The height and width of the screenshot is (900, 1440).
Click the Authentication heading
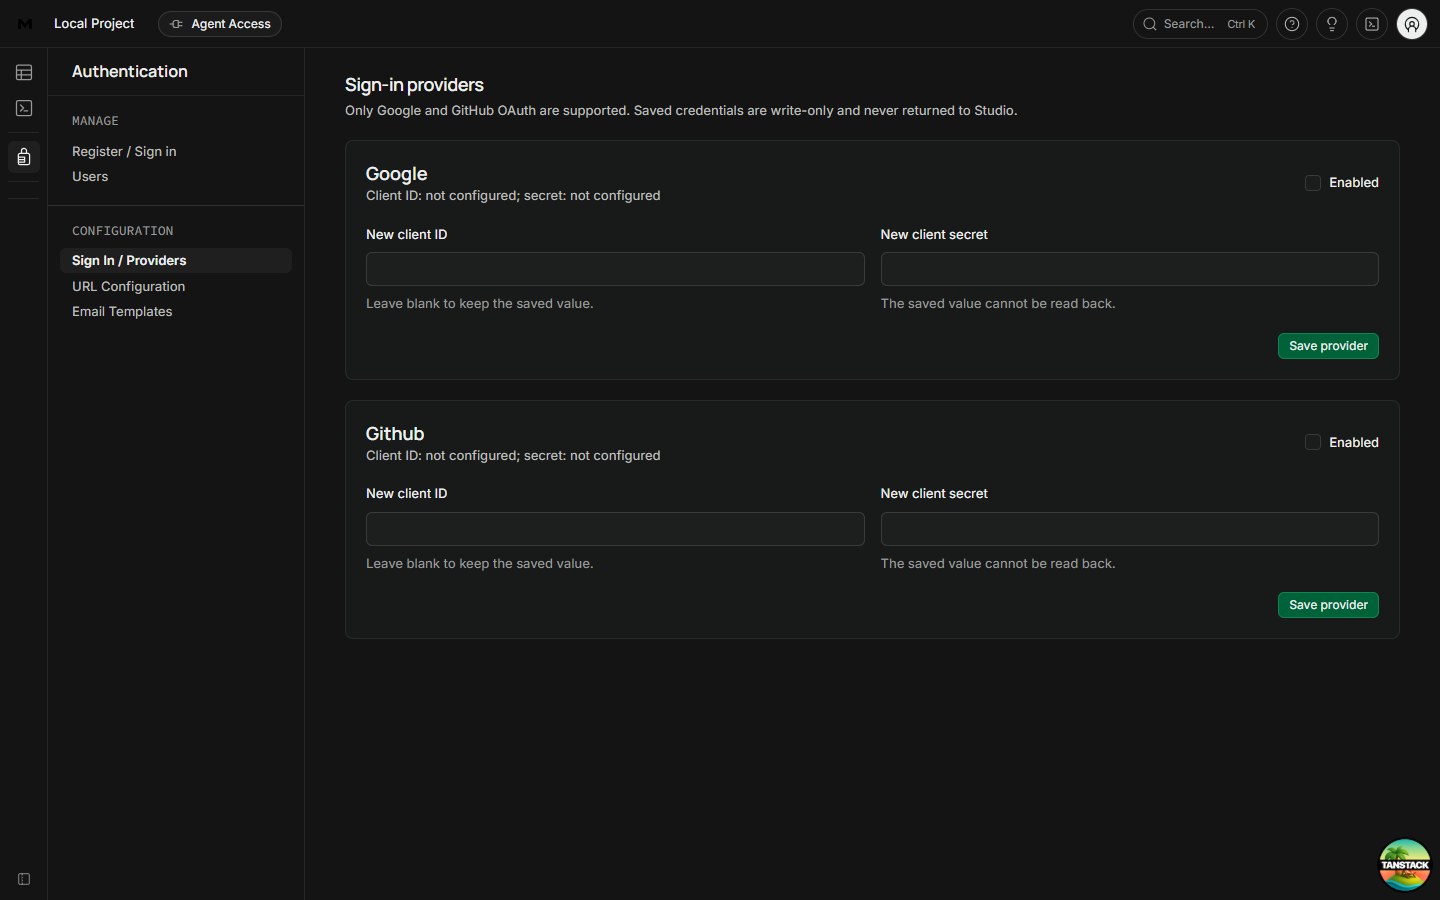point(130,71)
